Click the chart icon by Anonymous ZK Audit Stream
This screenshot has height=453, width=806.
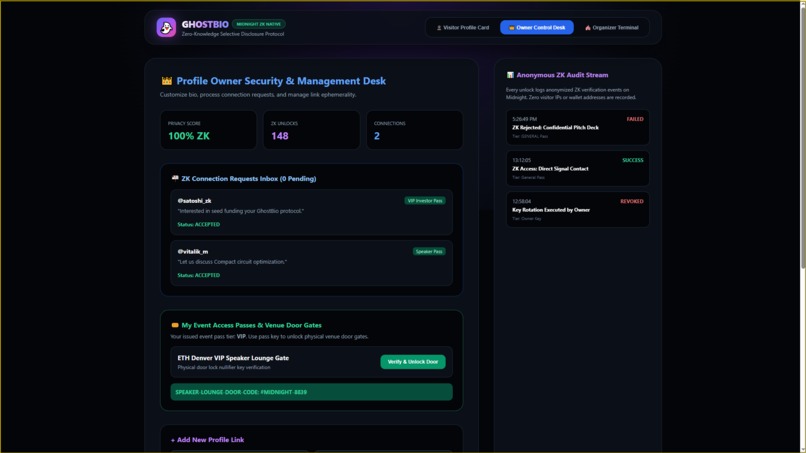(510, 75)
